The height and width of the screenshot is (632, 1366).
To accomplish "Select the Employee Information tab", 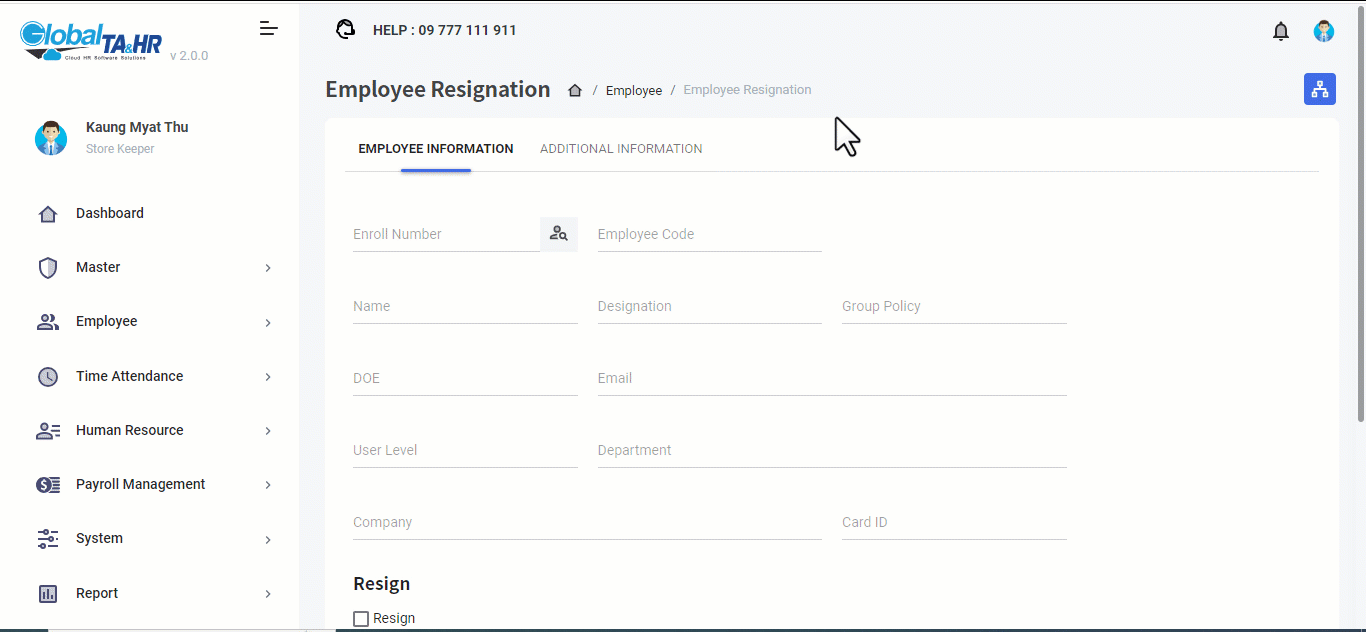I will point(436,149).
